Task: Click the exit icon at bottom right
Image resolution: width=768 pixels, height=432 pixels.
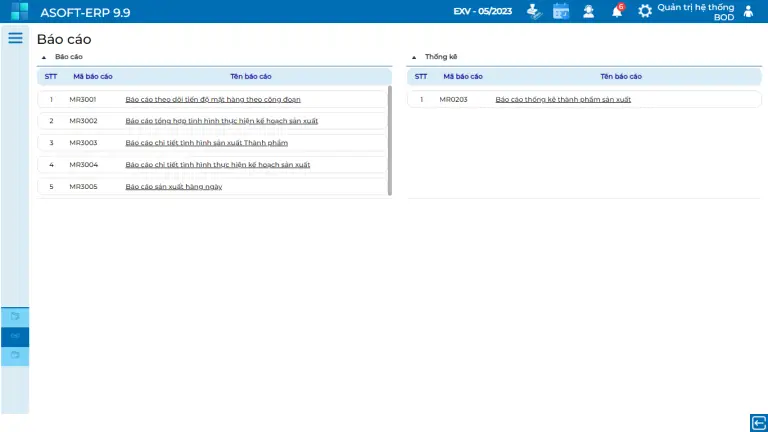Action: tap(758, 422)
